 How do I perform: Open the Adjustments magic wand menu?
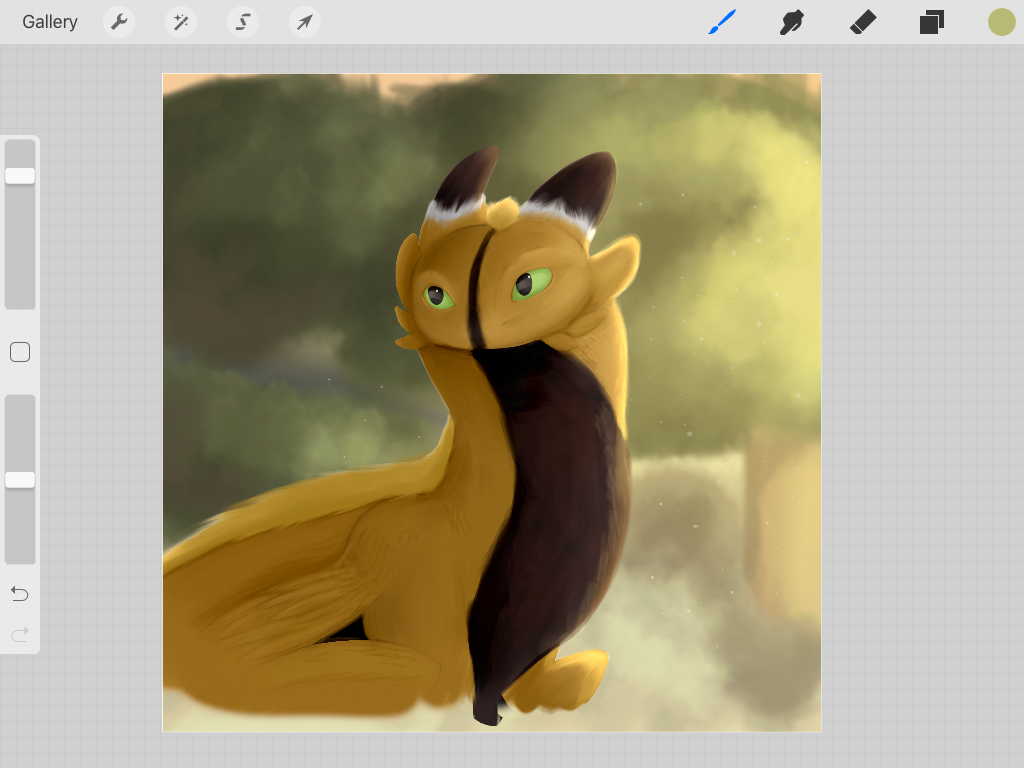[x=181, y=22]
